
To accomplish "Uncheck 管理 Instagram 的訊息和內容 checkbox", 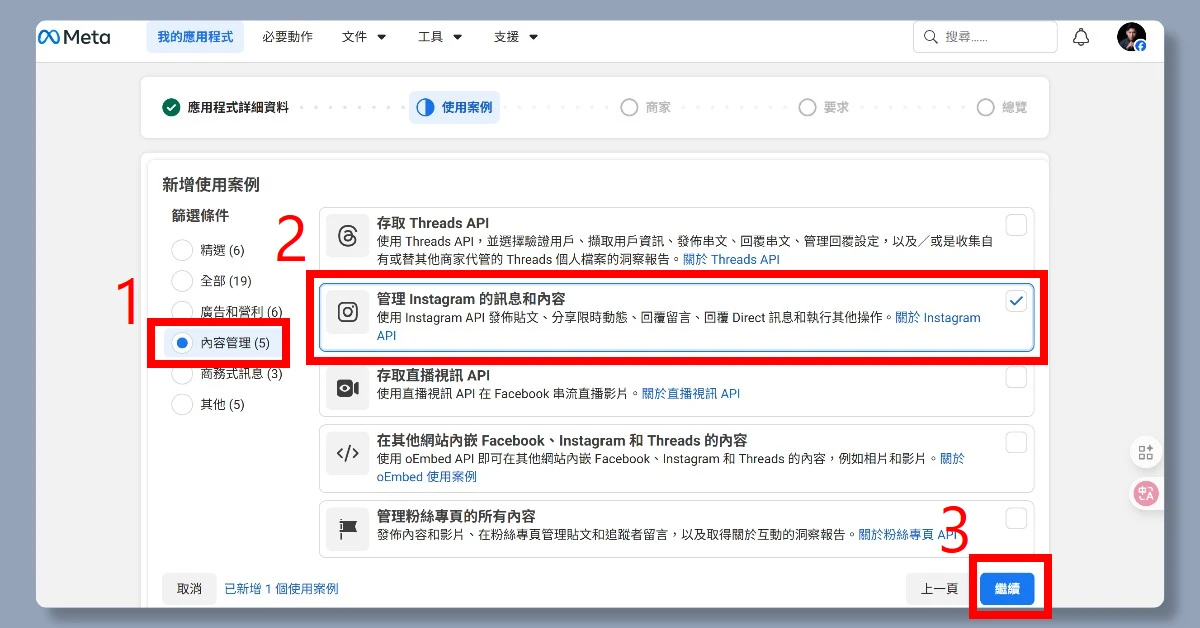I will click(x=1016, y=301).
